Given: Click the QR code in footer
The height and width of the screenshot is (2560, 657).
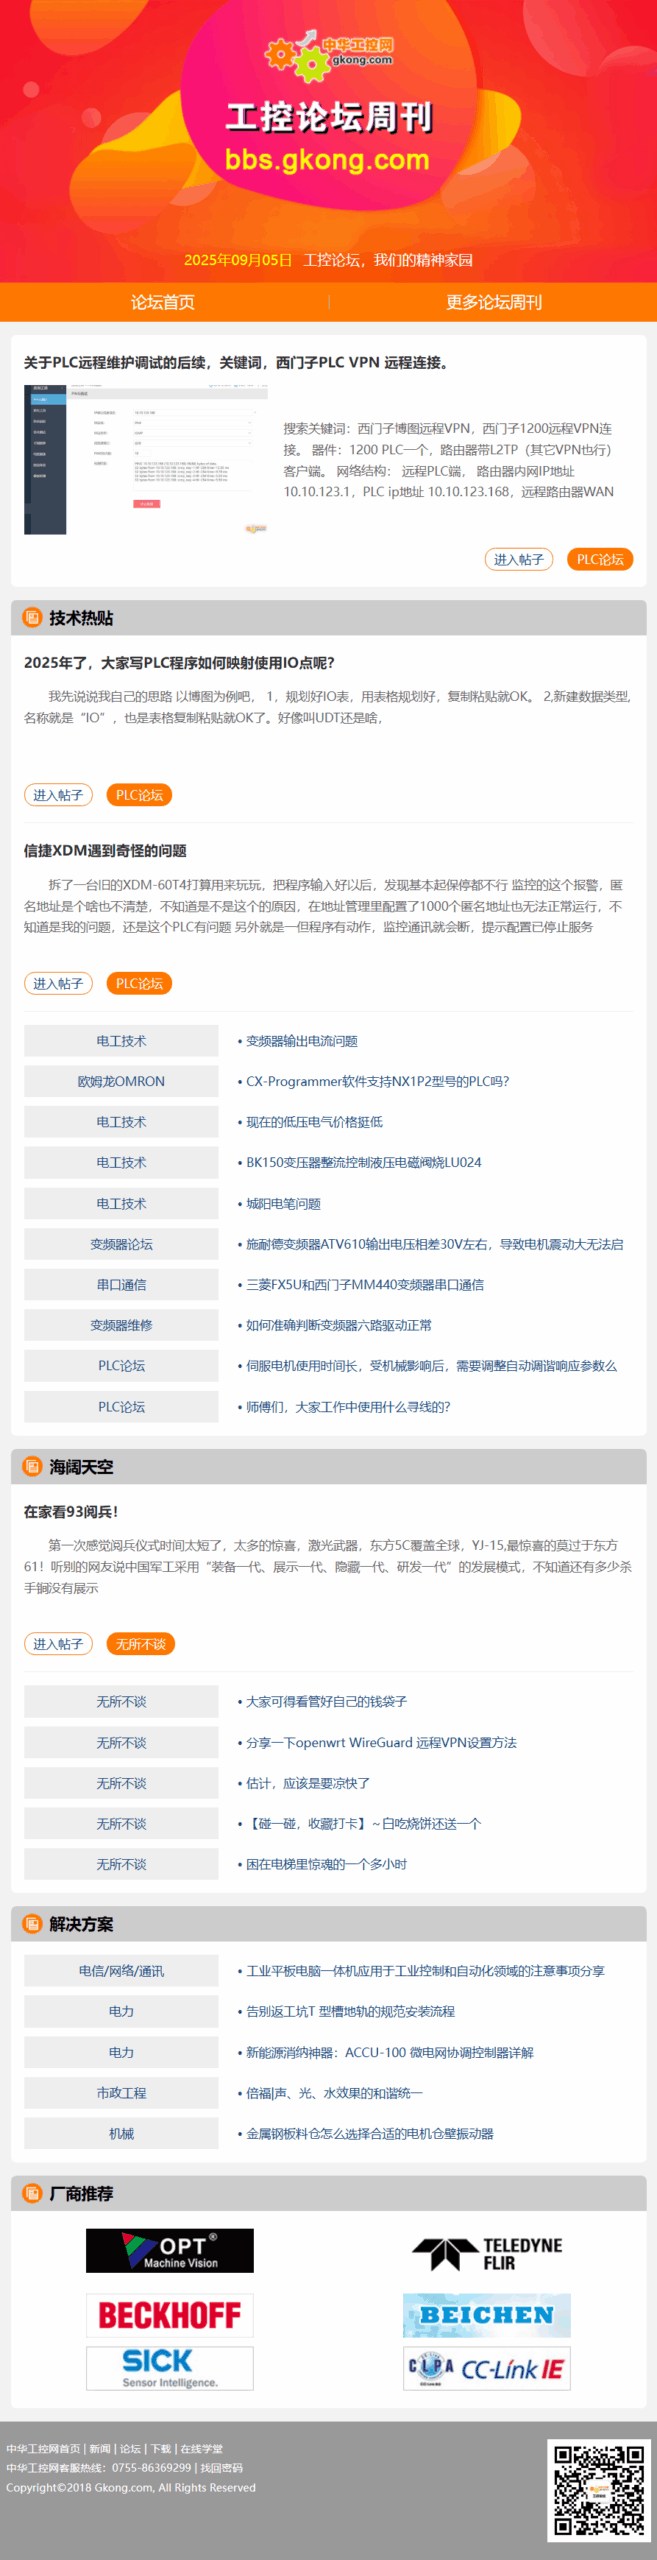Looking at the screenshot, I should pyautogui.click(x=600, y=2490).
